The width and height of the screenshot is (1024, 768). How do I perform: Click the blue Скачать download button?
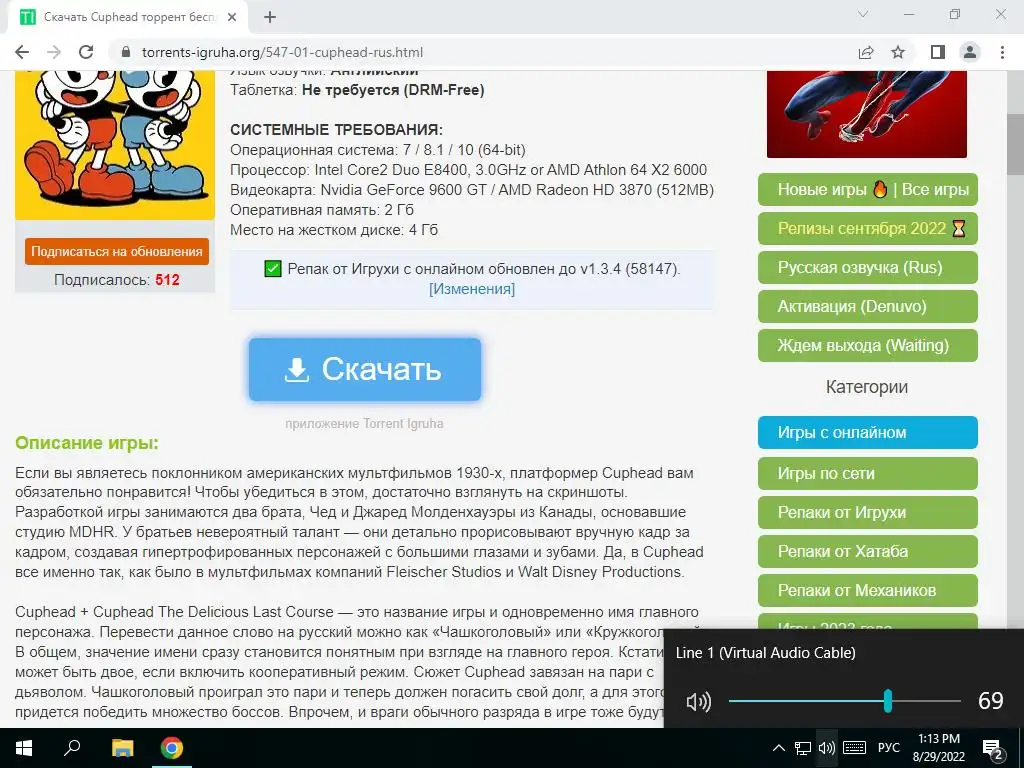tap(365, 369)
